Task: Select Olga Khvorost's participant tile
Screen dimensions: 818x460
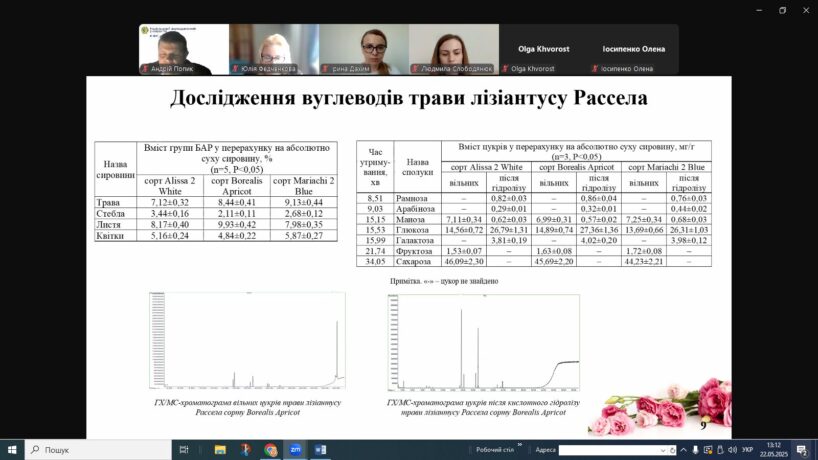Action: (x=542, y=50)
